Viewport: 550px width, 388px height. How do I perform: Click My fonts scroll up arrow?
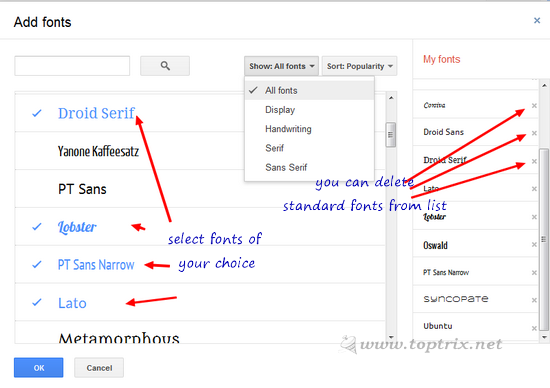pos(544,85)
